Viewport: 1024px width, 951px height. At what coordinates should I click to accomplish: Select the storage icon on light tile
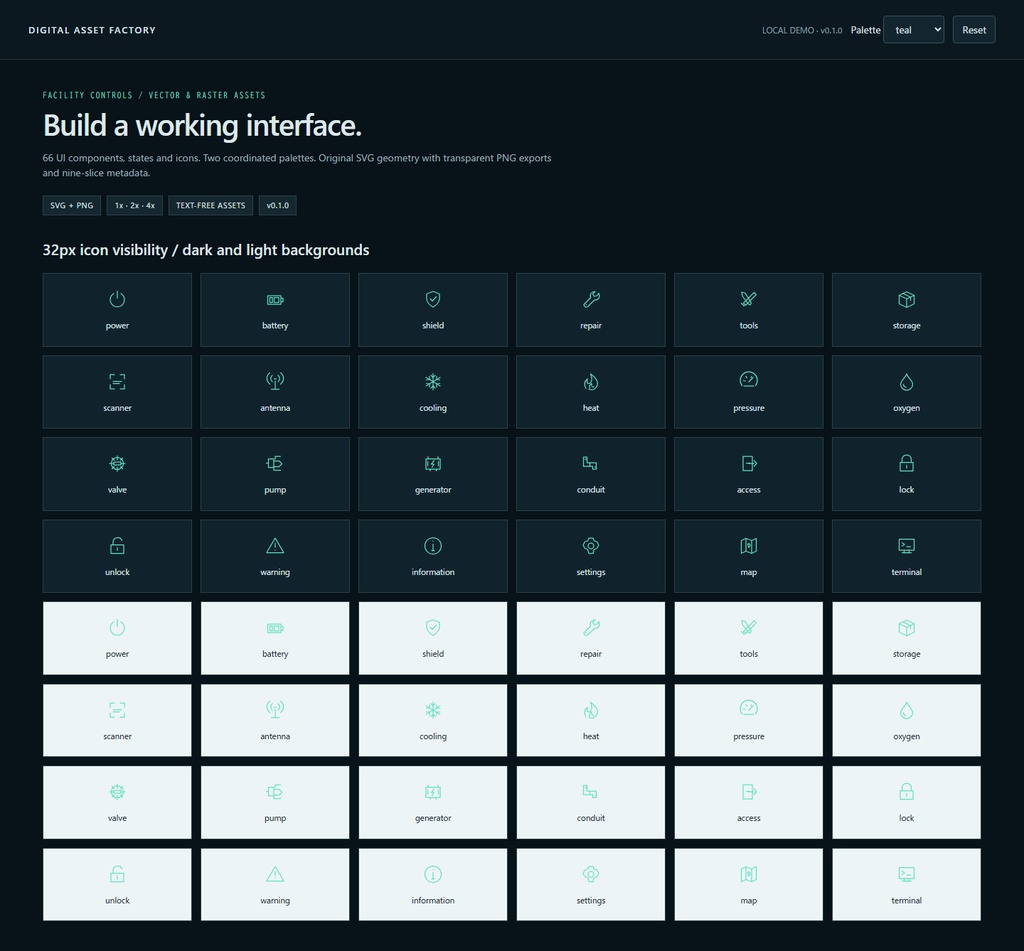click(906, 628)
